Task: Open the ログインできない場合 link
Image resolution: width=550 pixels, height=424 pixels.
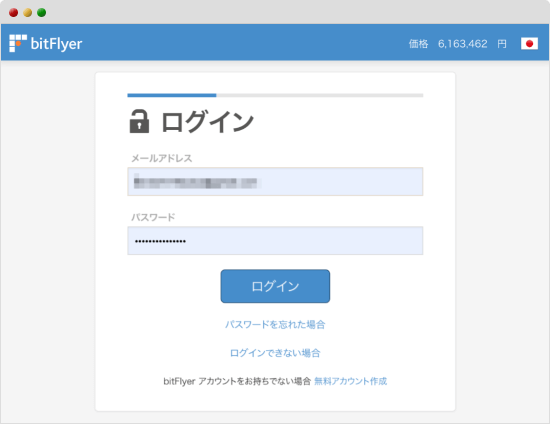Action: (x=275, y=353)
